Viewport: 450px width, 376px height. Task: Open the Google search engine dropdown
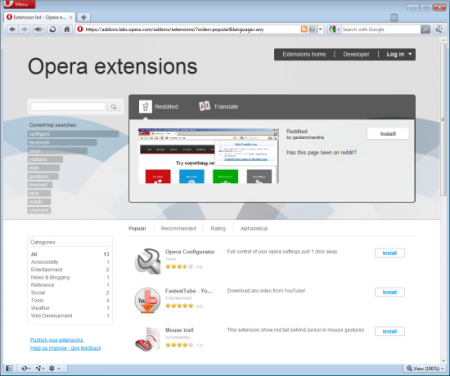click(x=334, y=29)
